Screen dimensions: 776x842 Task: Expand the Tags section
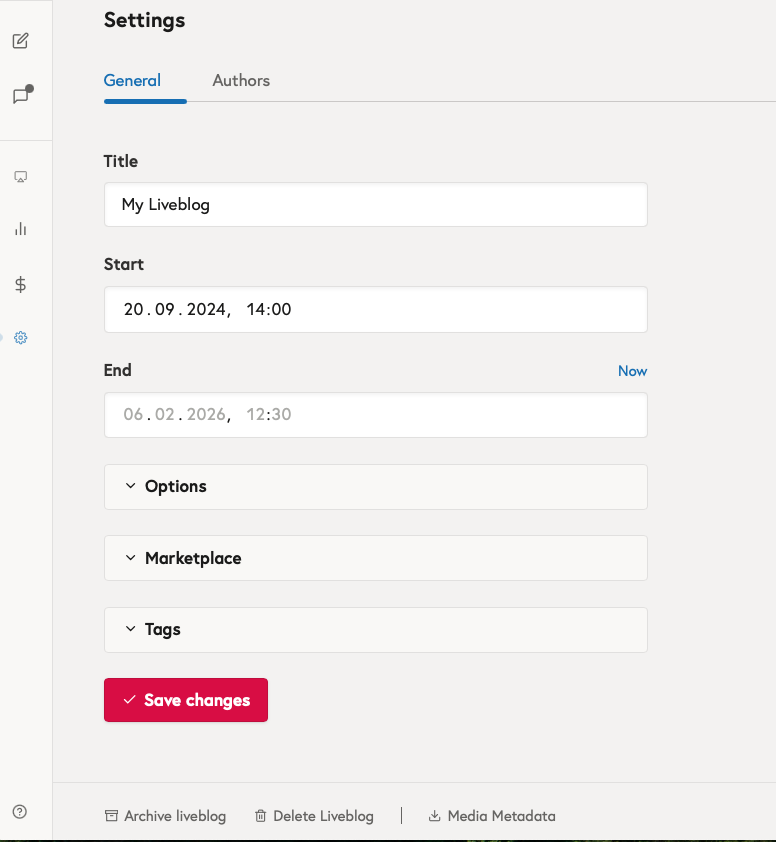point(163,629)
